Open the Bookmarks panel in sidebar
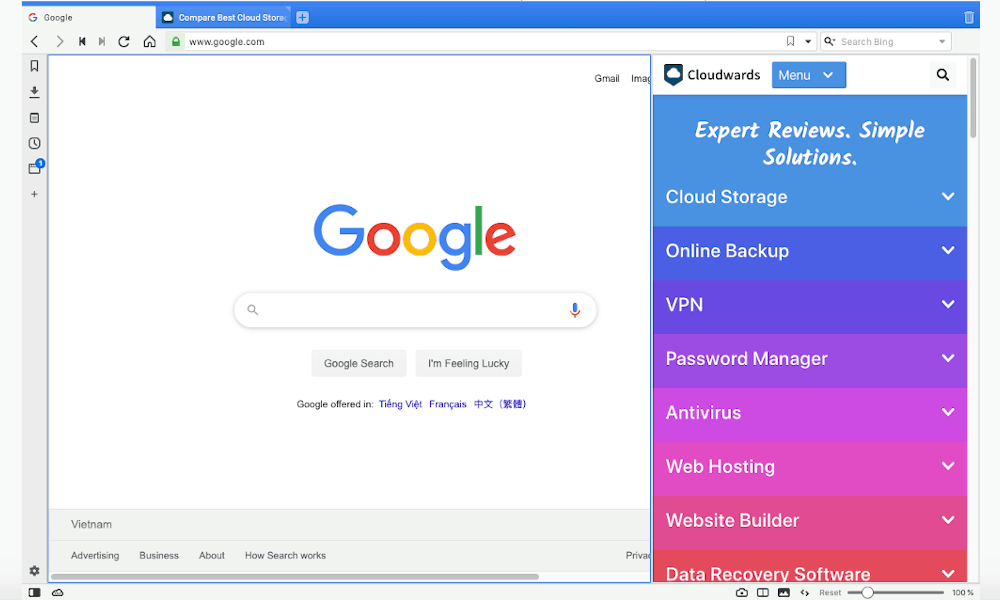 pyautogui.click(x=34, y=66)
